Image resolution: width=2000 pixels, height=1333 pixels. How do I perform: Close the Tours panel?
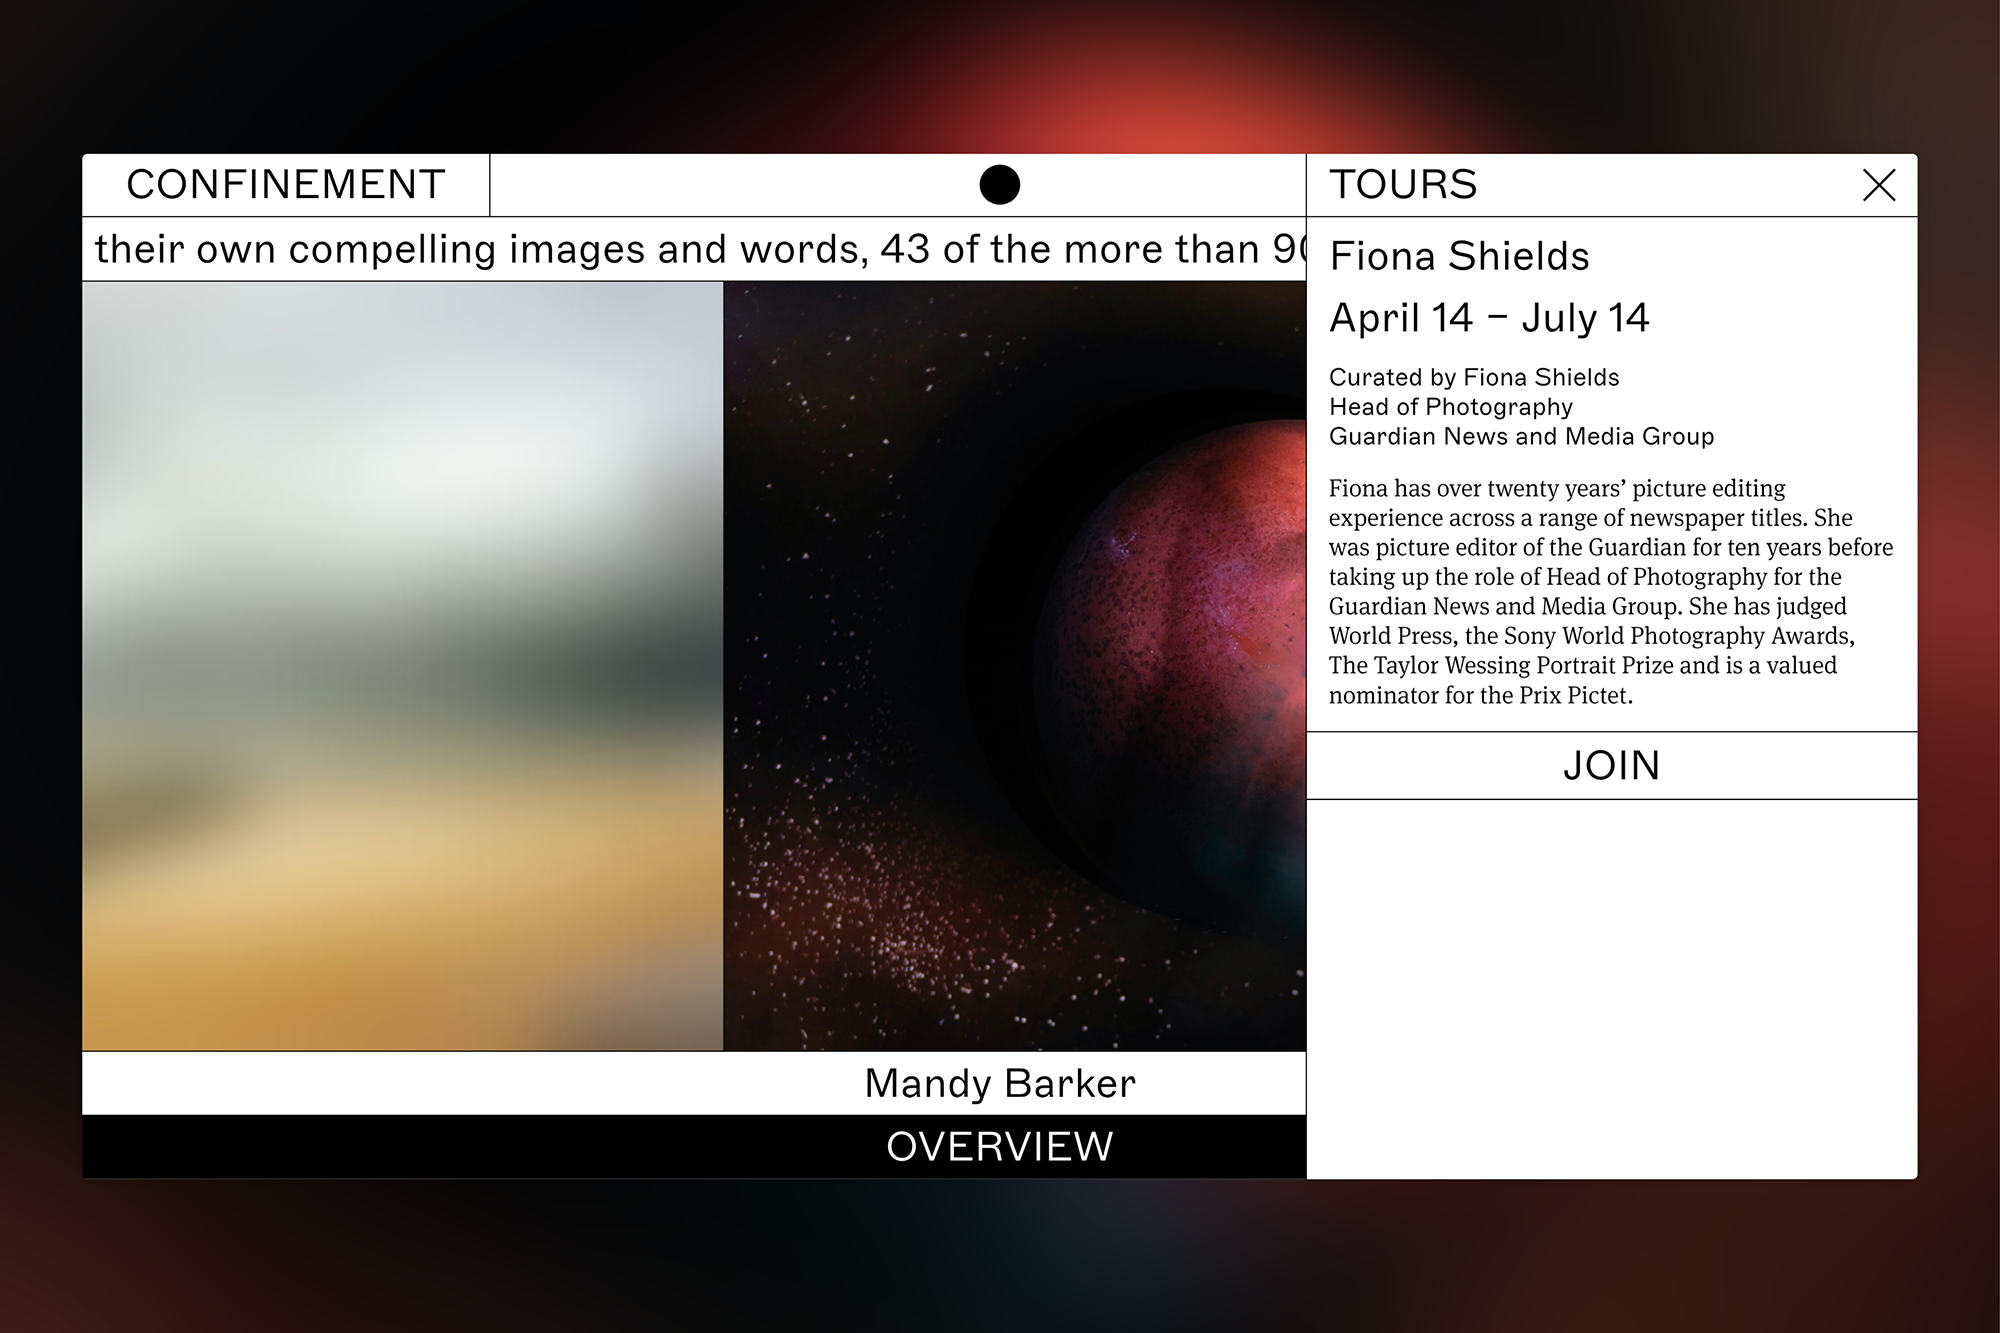[1878, 186]
